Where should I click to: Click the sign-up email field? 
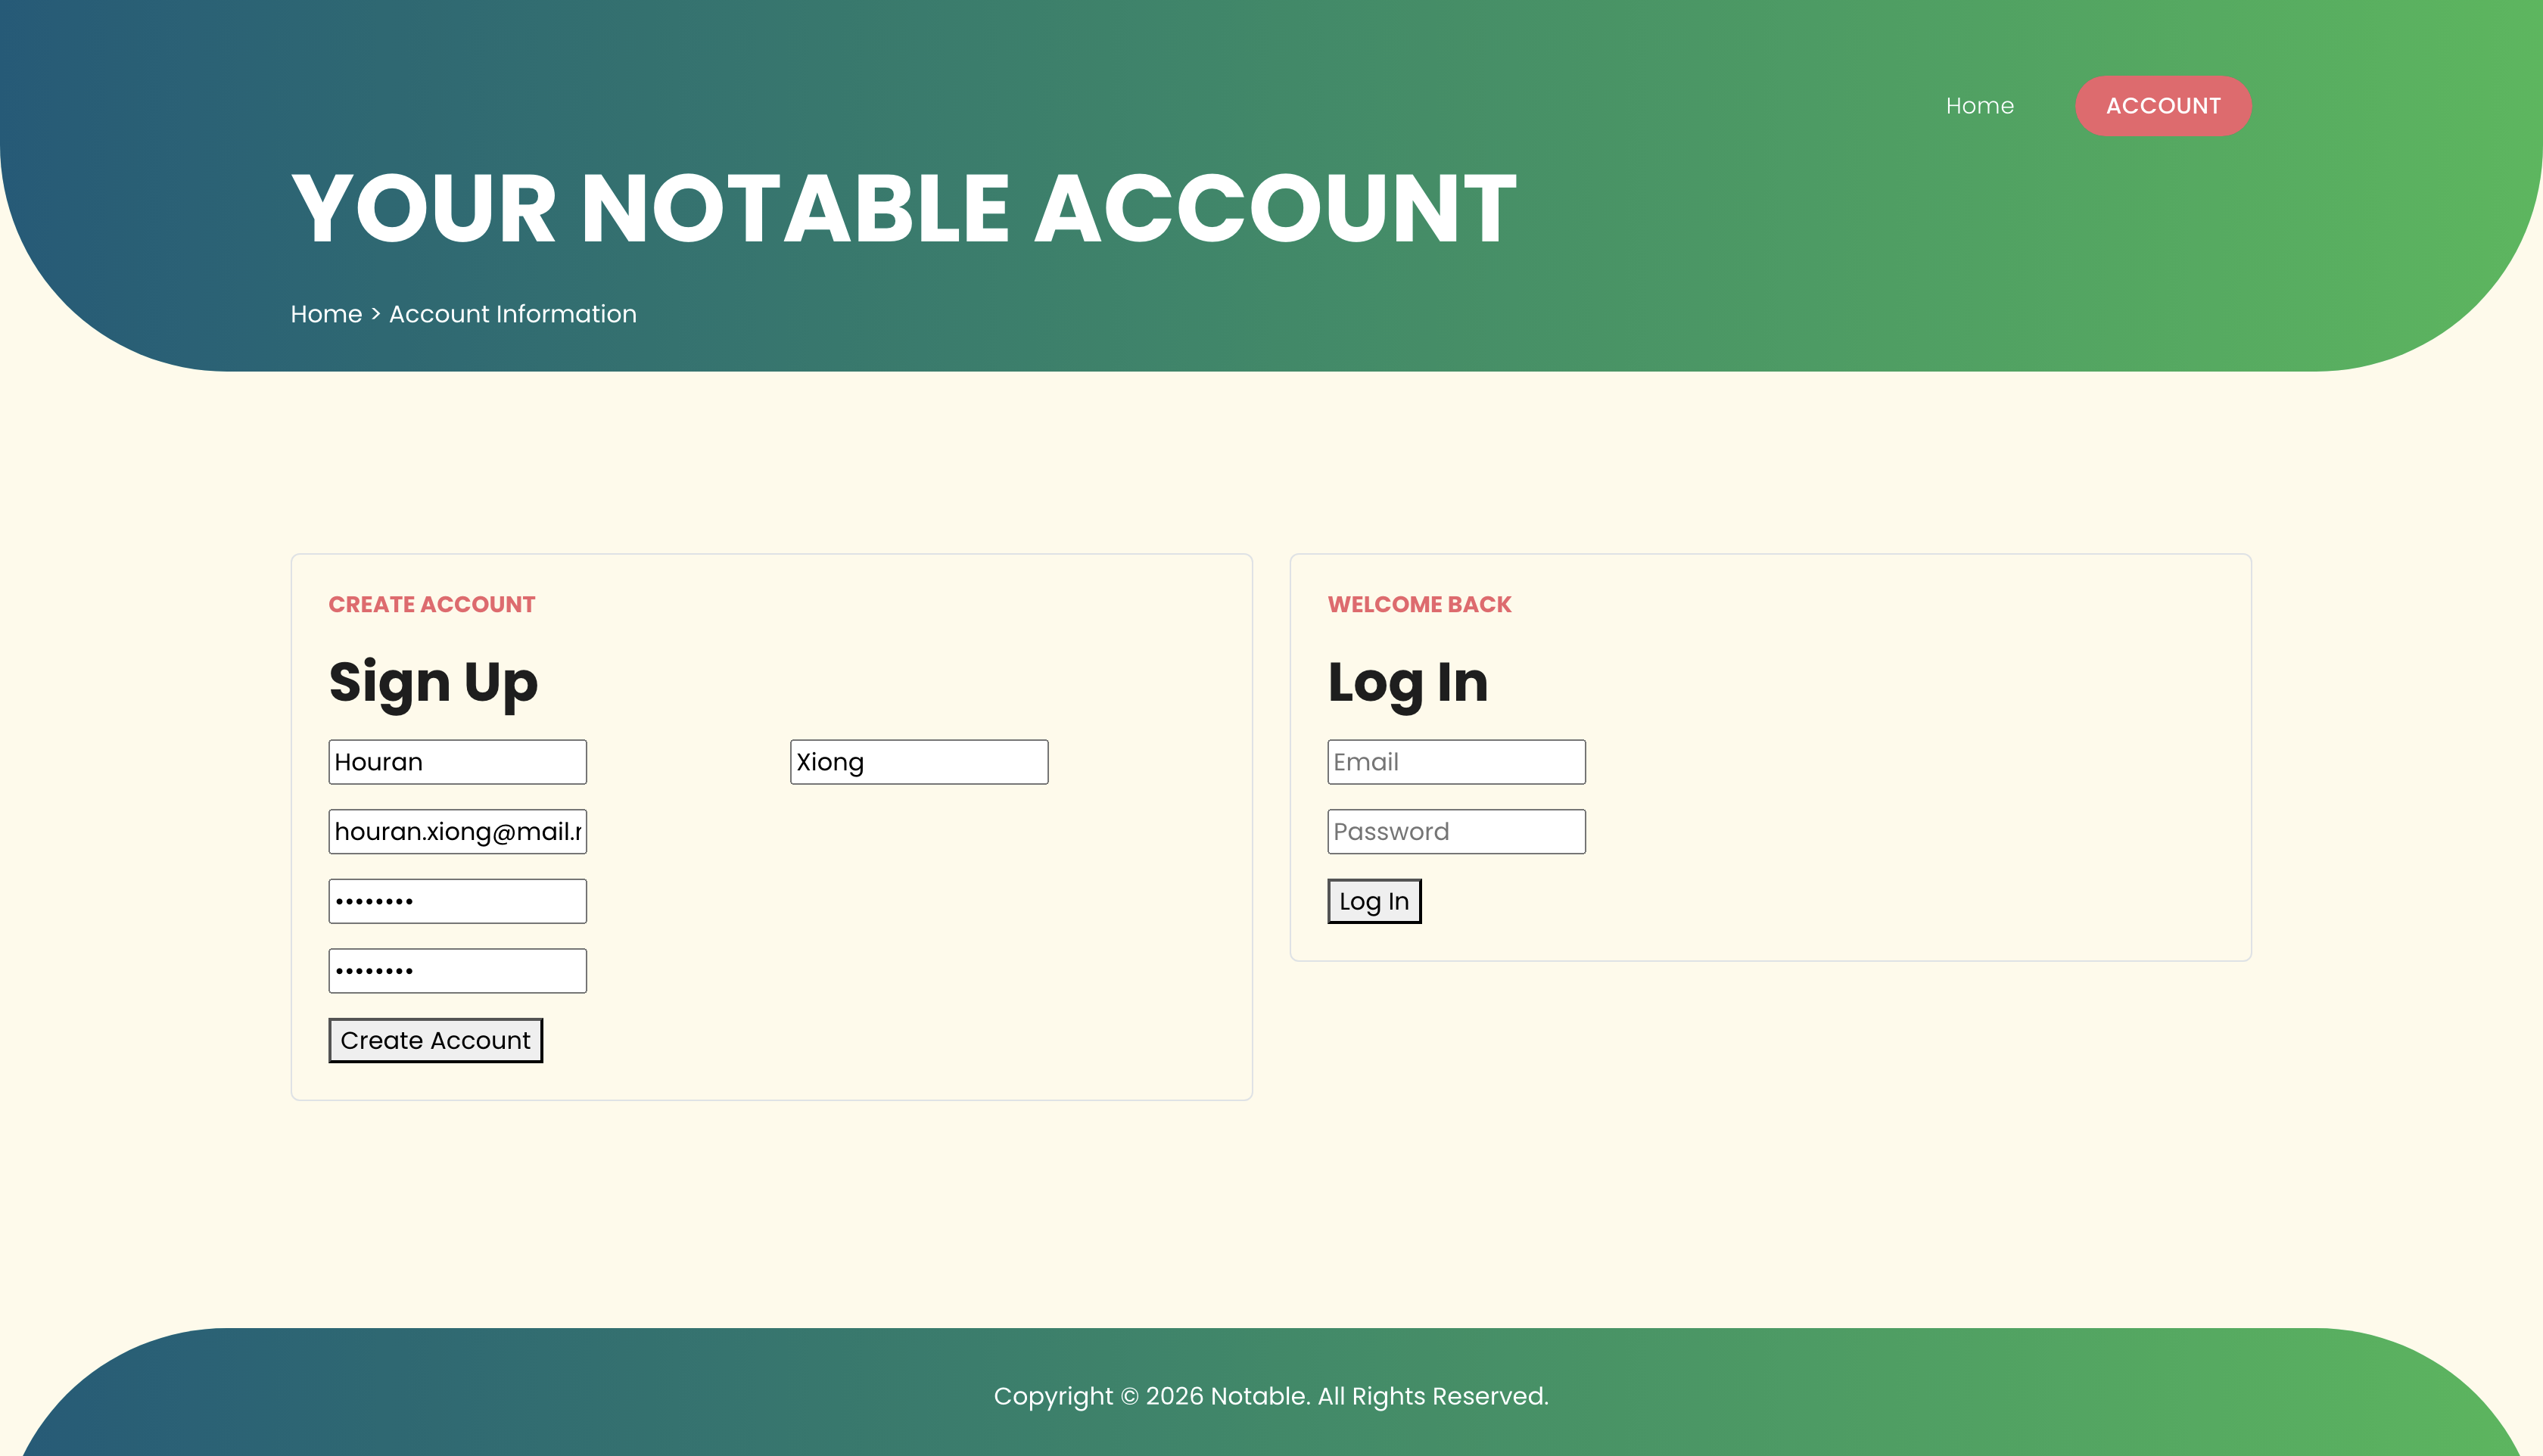click(x=457, y=832)
